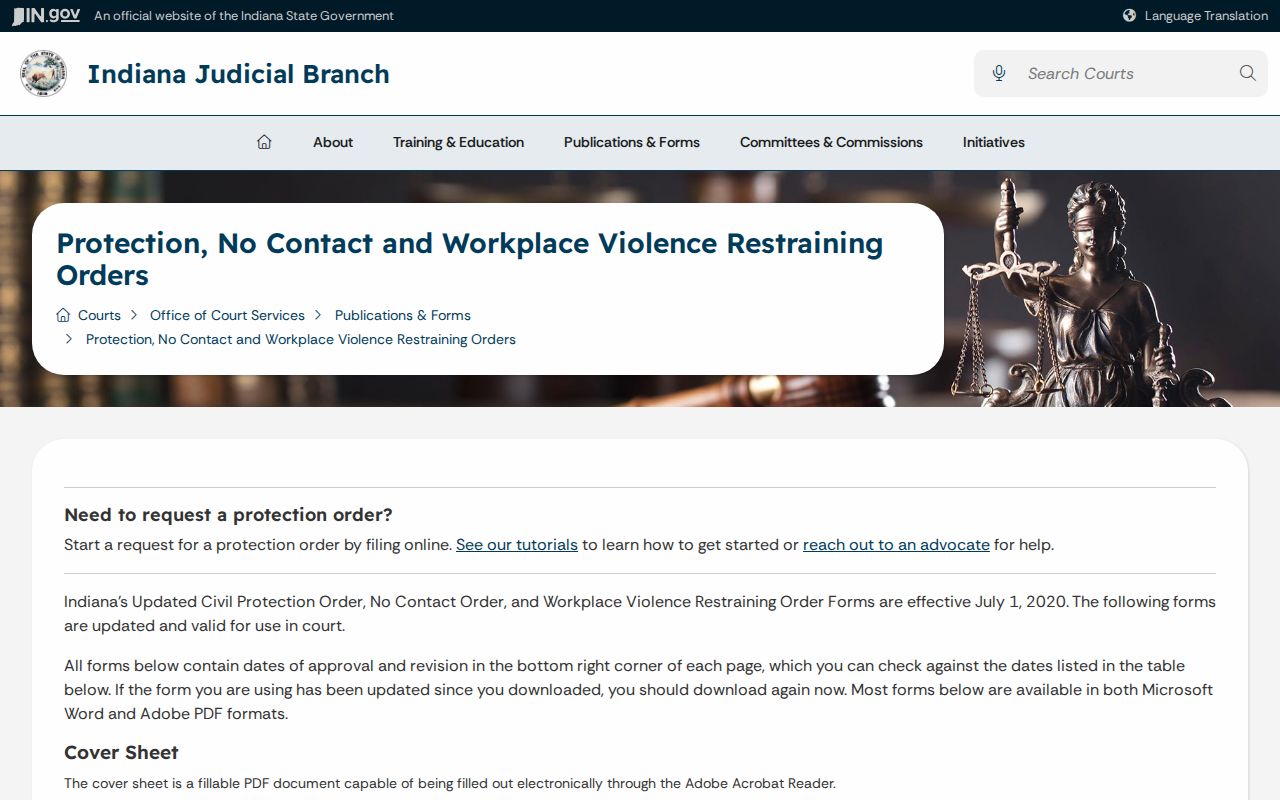Click the microphone voice search icon
Screen dimensions: 1280x800
998,73
